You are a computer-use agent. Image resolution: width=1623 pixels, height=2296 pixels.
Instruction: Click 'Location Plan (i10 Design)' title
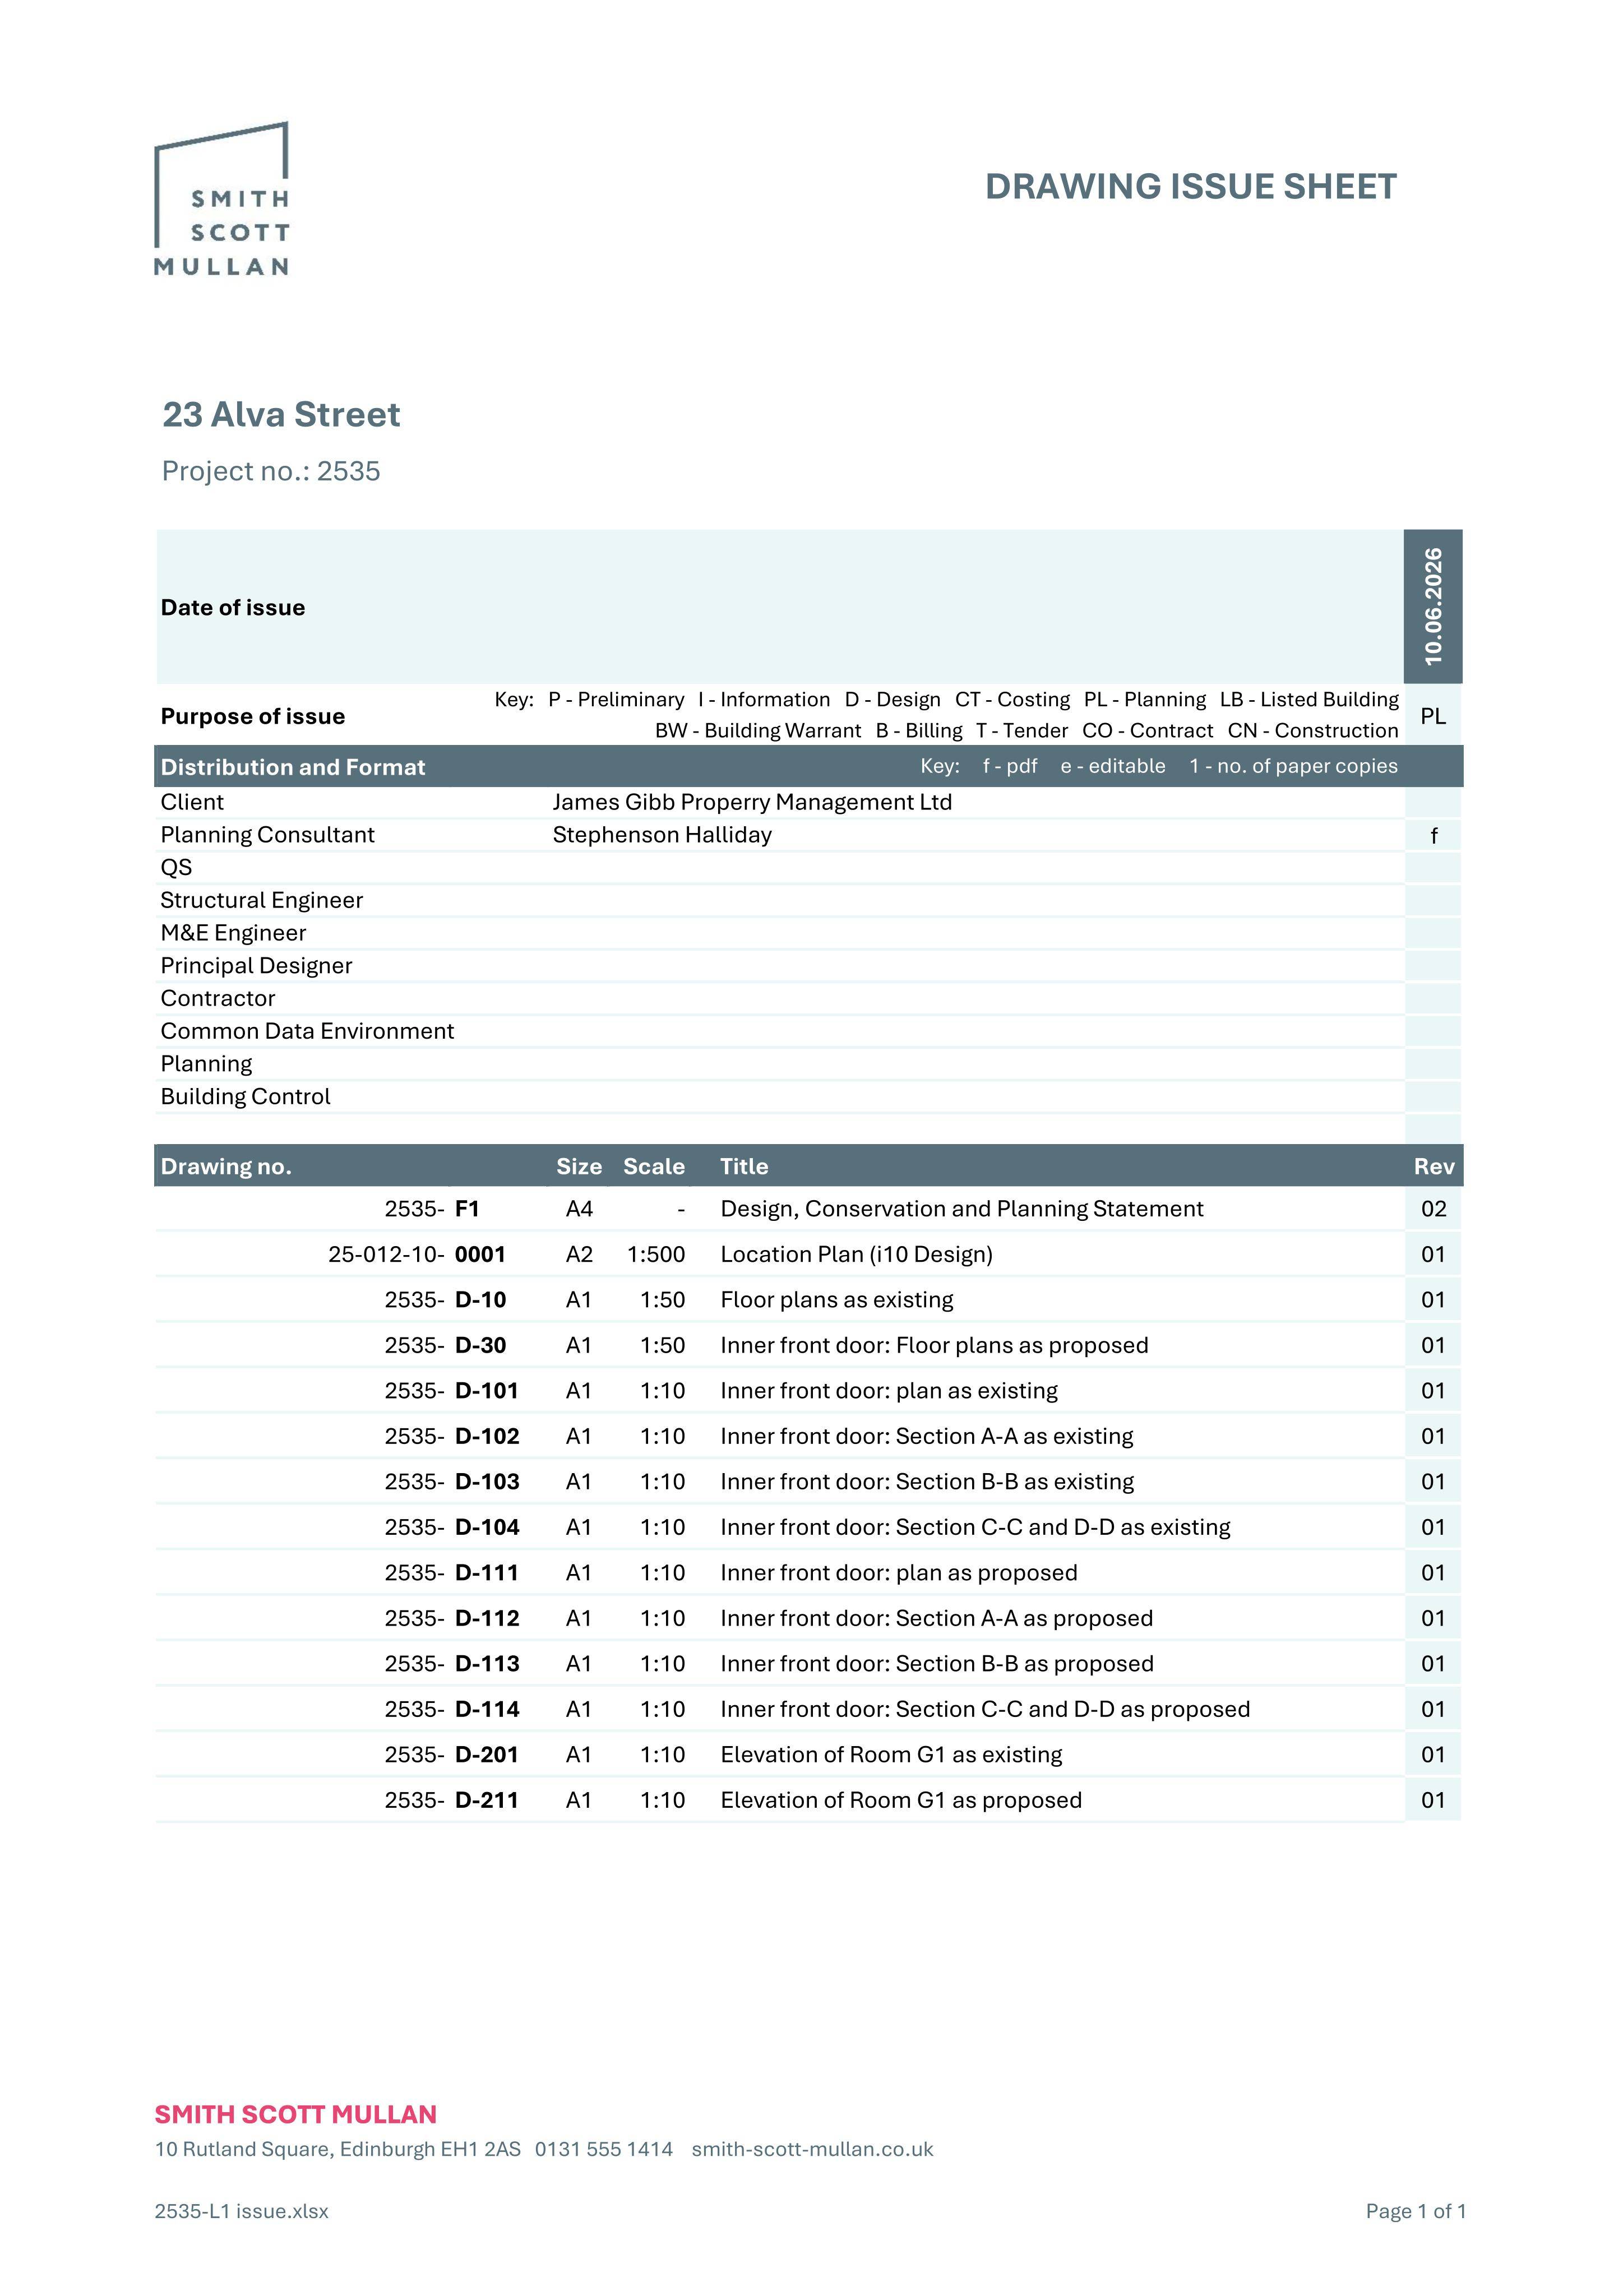[856, 1255]
